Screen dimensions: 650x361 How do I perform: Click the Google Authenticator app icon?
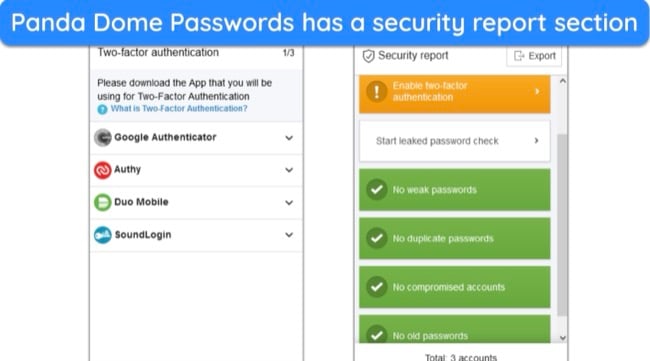click(103, 138)
